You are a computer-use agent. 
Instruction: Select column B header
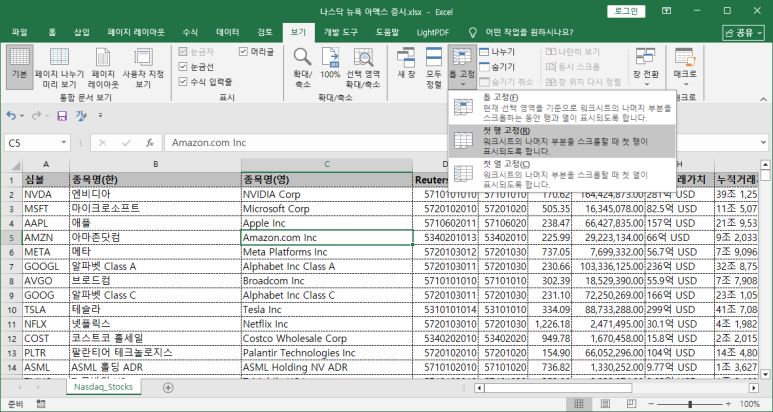[x=155, y=165]
